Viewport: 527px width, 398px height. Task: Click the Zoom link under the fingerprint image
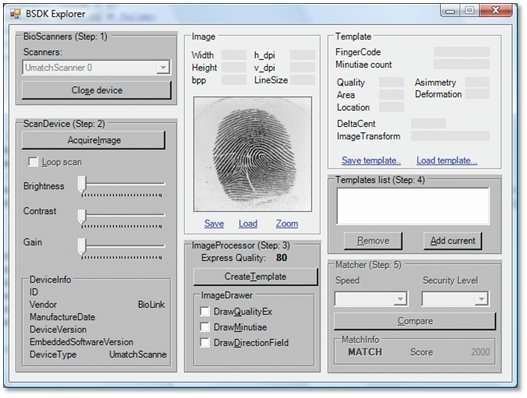[x=287, y=224]
